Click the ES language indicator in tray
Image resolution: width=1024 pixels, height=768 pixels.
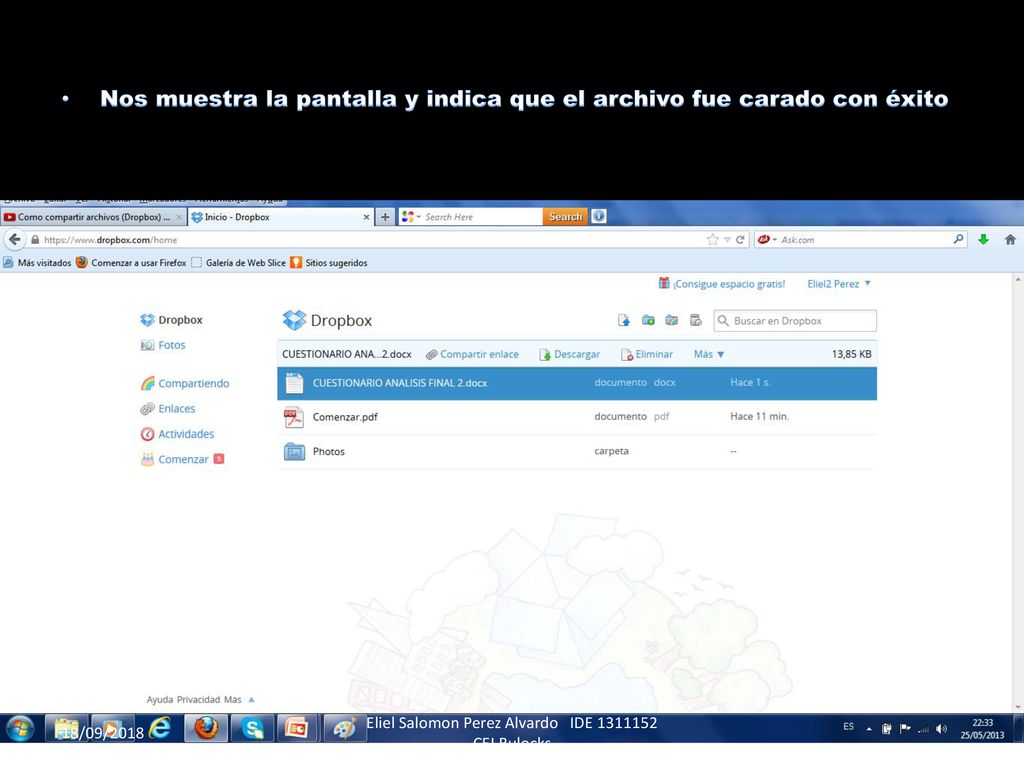(848, 726)
